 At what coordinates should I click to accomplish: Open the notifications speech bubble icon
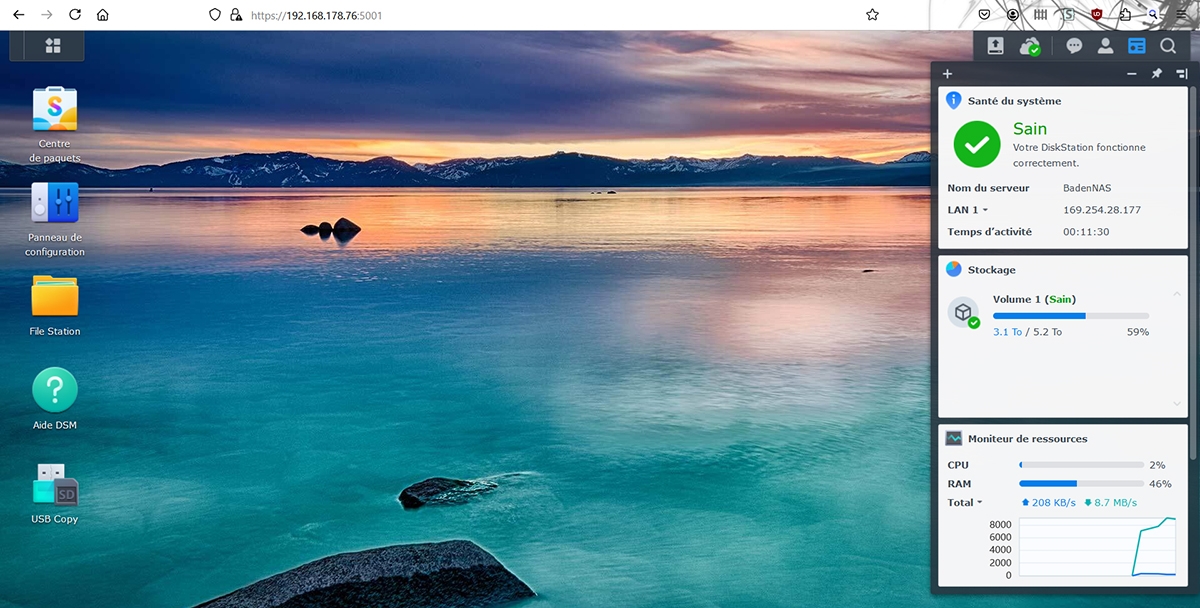[1074, 46]
